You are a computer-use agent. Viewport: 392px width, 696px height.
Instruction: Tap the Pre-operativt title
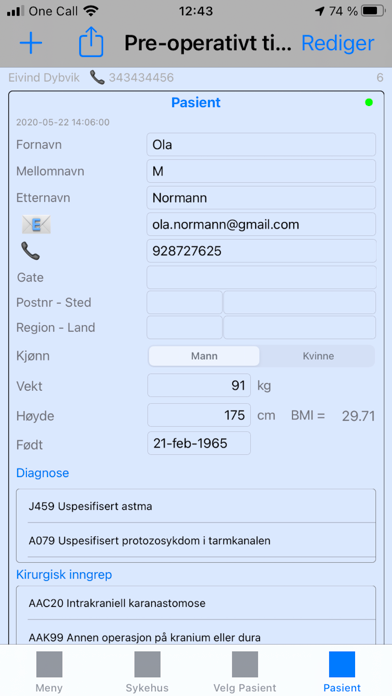pos(208,43)
